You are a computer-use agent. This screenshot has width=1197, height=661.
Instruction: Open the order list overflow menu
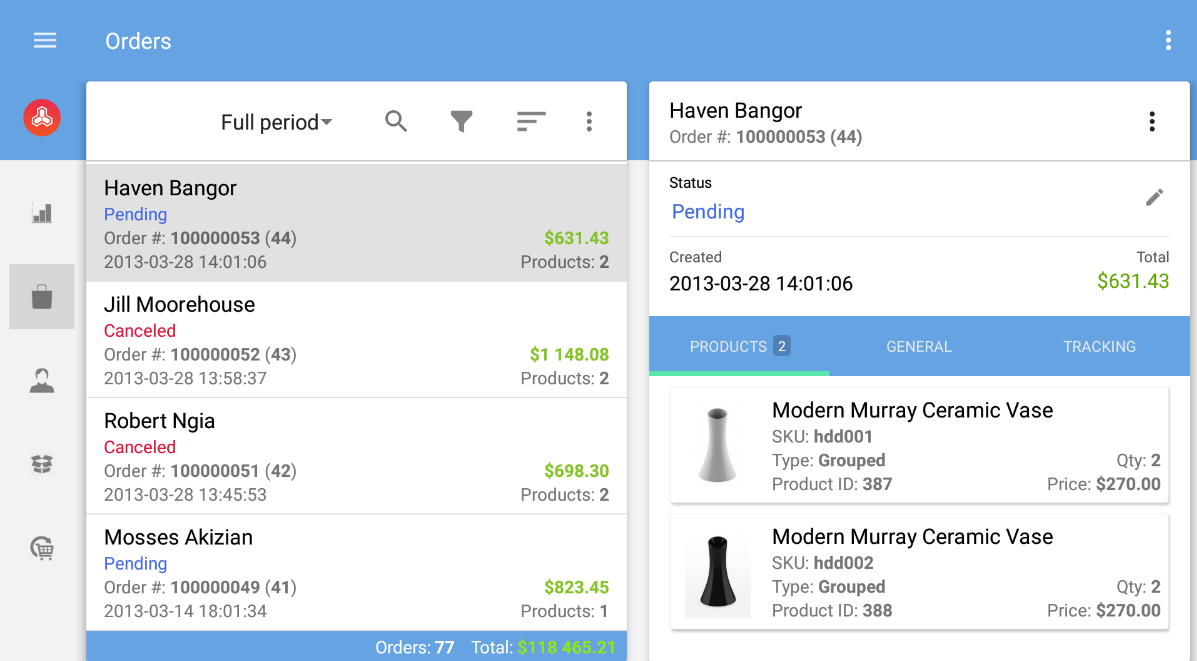589,121
